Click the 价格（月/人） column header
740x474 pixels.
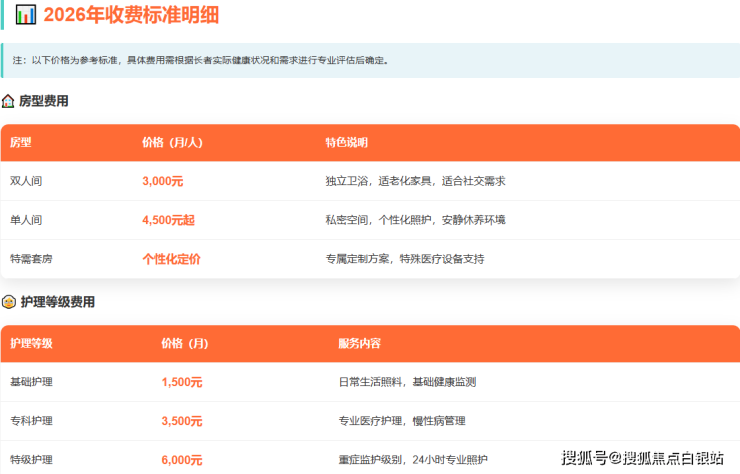pos(173,142)
